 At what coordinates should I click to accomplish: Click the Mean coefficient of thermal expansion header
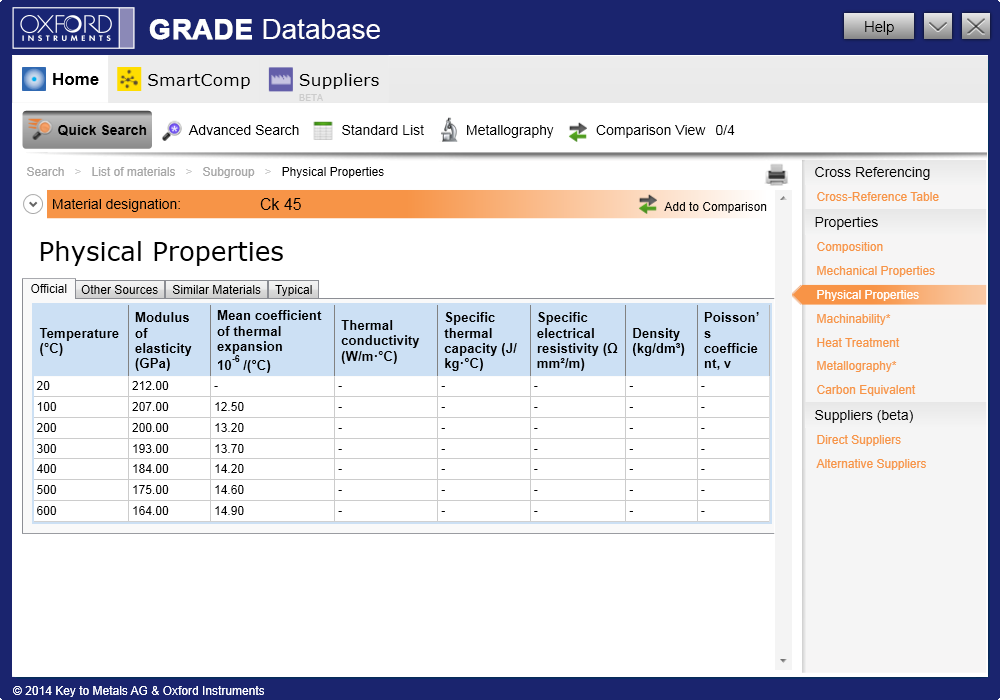point(272,340)
